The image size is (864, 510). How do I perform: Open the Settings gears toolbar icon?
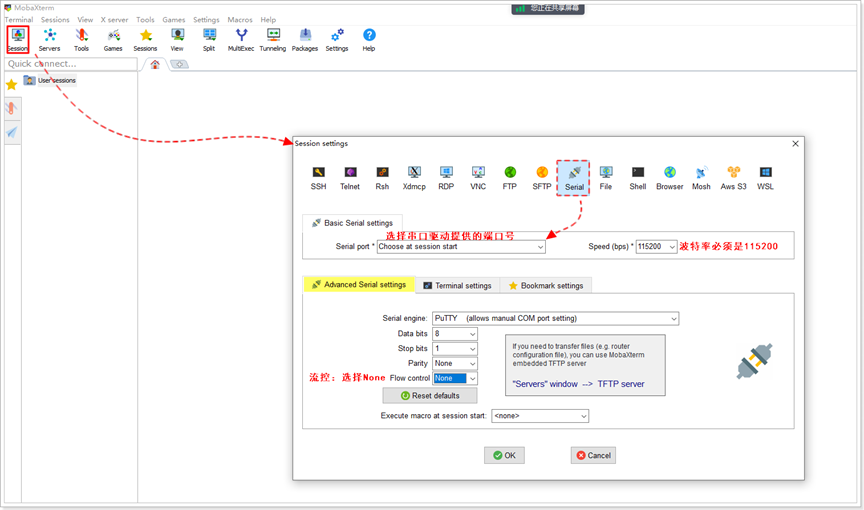(337, 40)
